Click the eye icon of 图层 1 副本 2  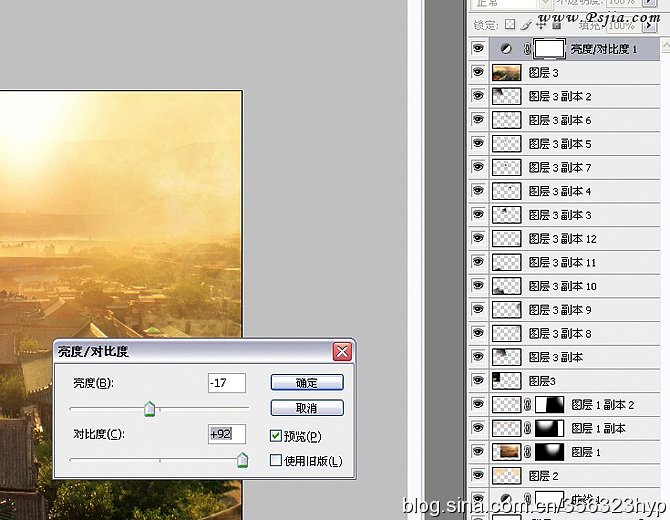click(478, 404)
